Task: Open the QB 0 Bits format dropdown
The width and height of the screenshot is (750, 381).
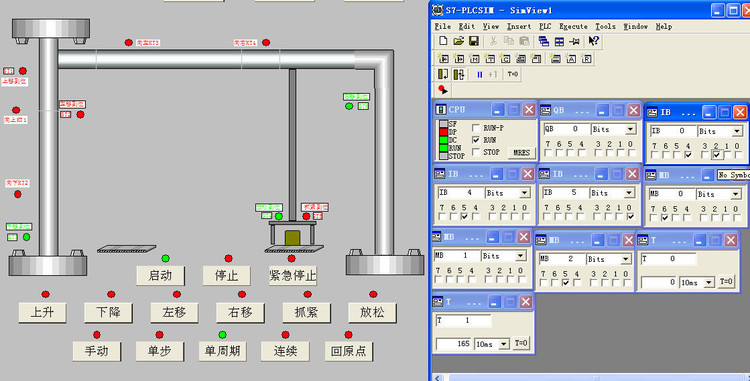Action: coord(631,130)
